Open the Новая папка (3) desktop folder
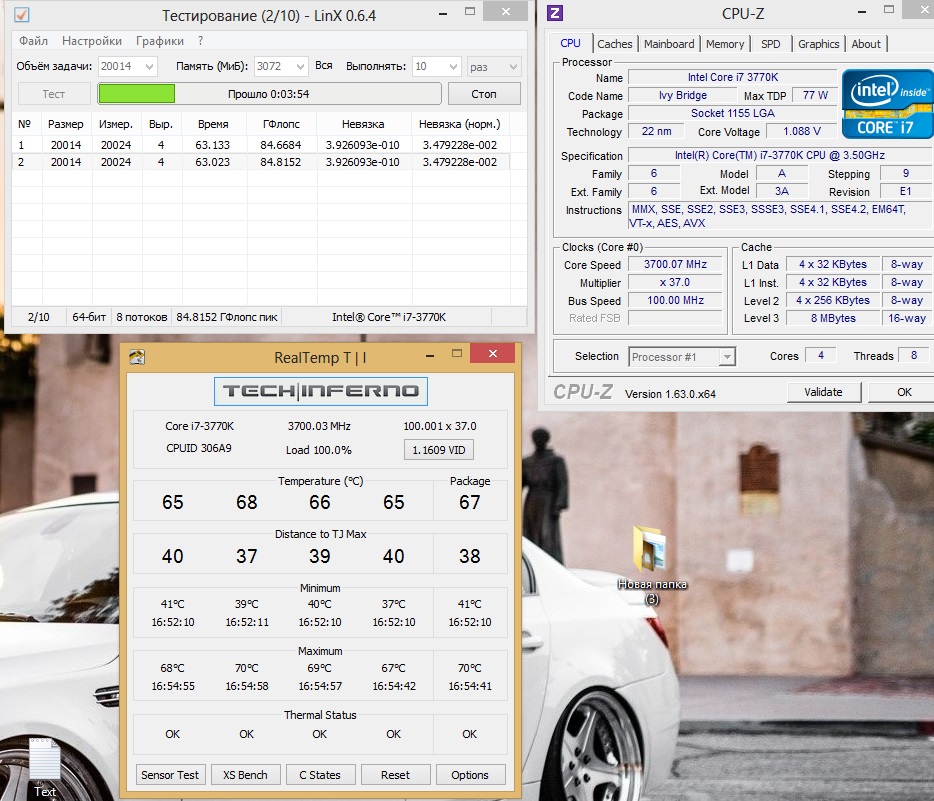Screen dimensions: 934x801 pos(651,549)
